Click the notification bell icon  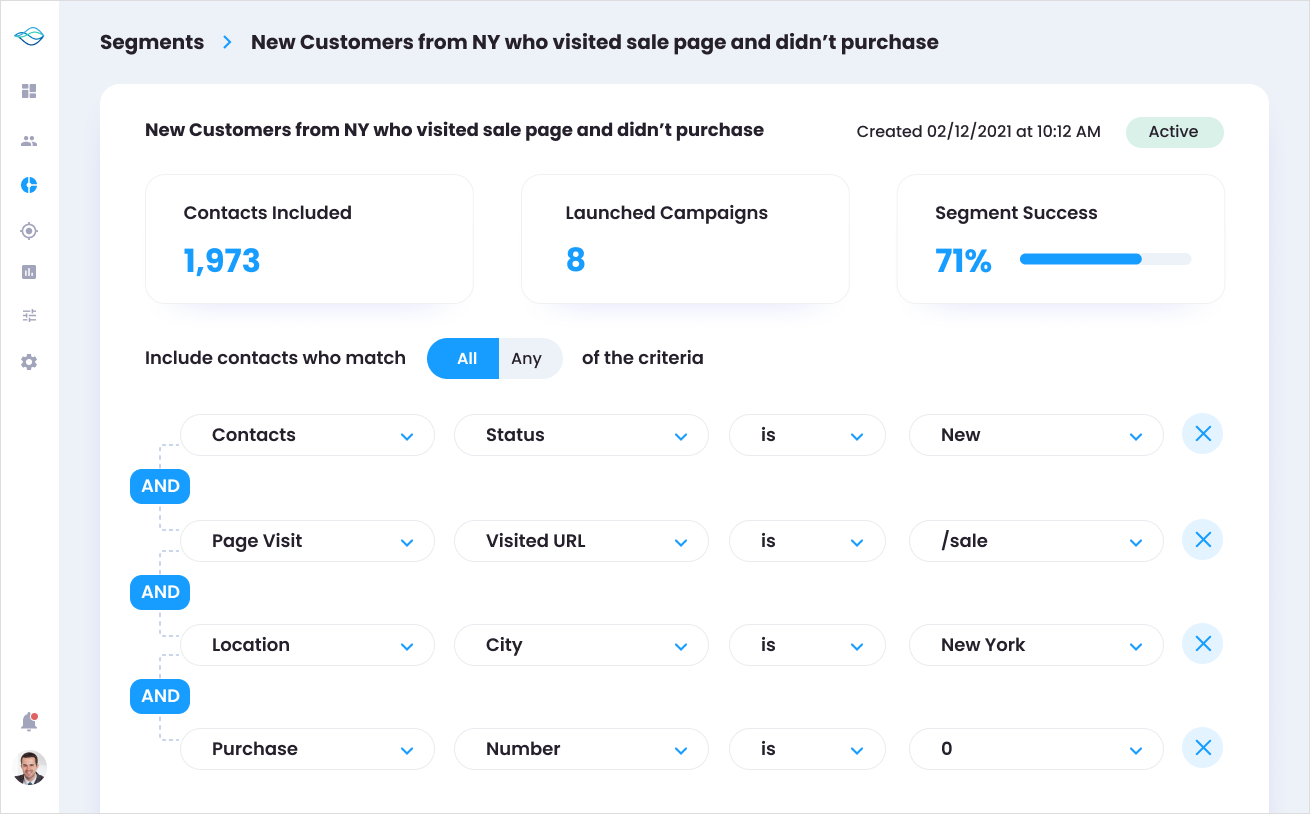pyautogui.click(x=29, y=722)
